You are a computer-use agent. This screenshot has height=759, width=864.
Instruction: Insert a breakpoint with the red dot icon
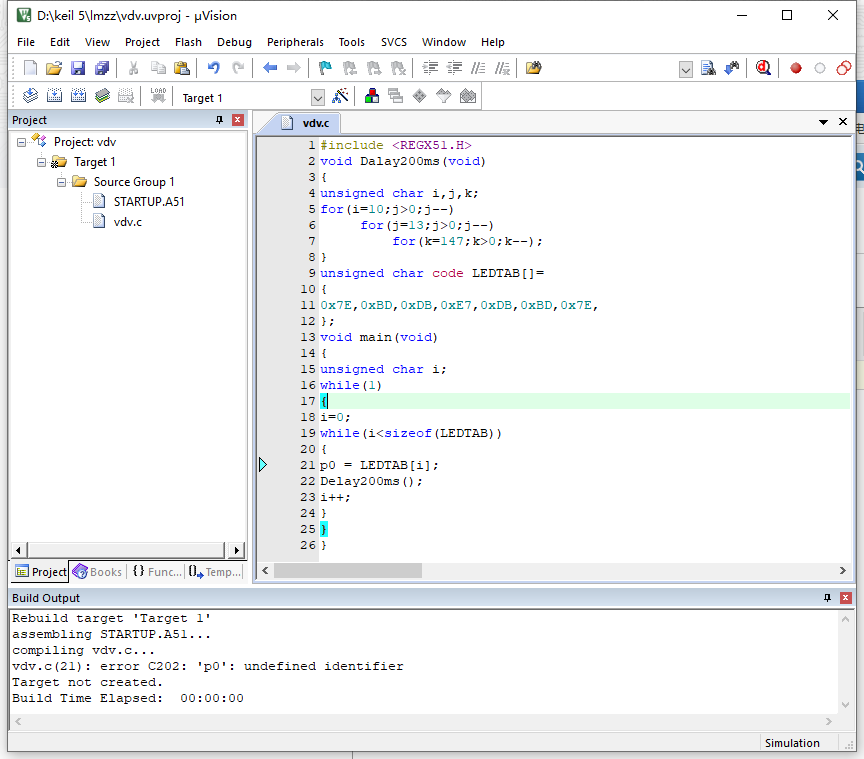click(796, 68)
